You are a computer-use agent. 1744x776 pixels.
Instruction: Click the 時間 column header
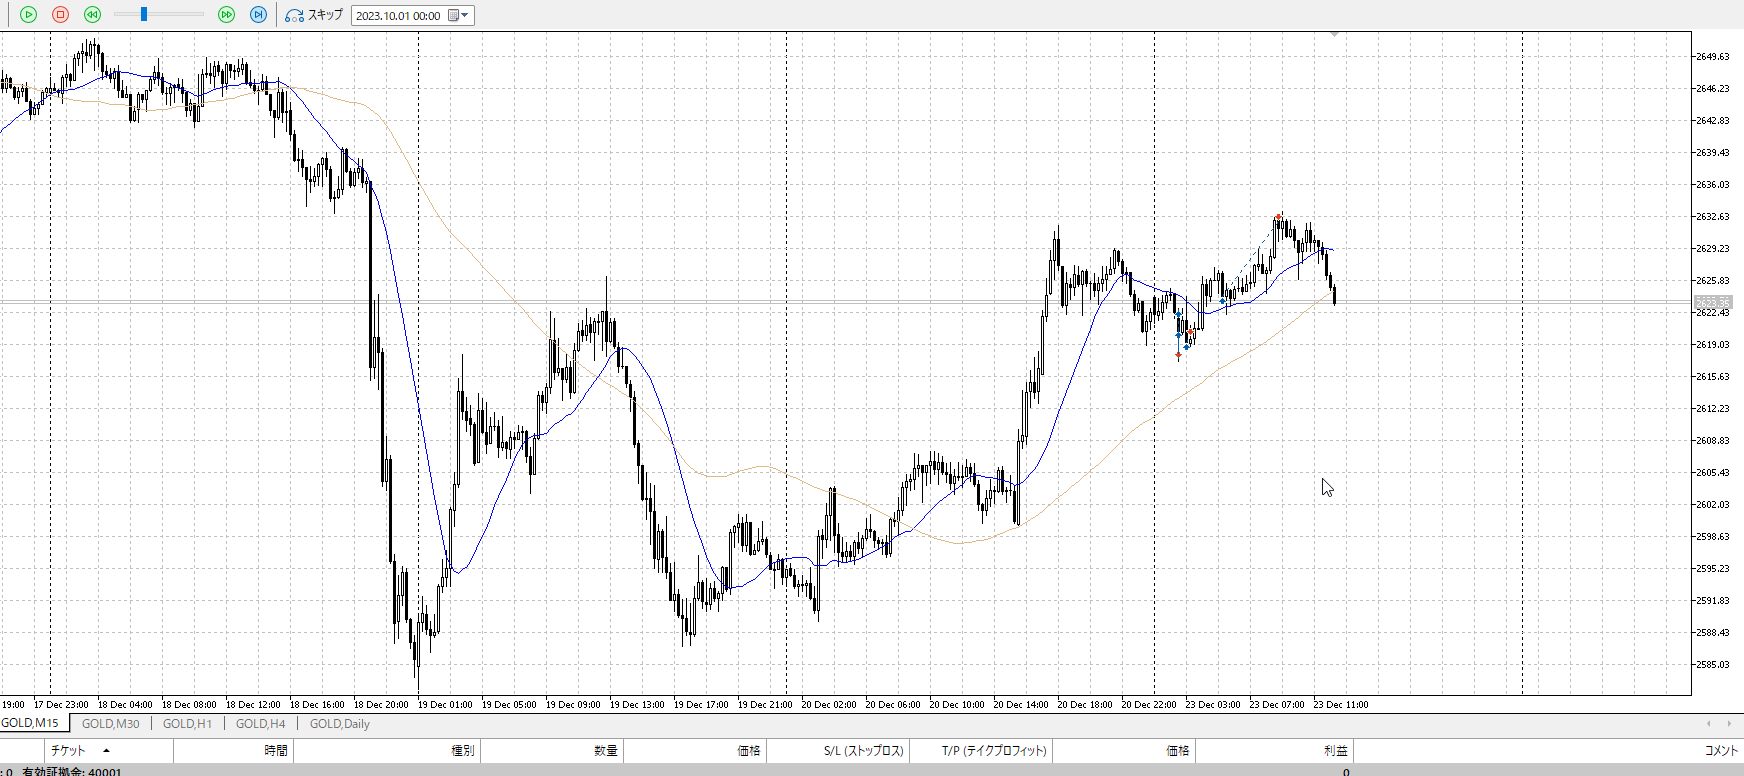[276, 751]
